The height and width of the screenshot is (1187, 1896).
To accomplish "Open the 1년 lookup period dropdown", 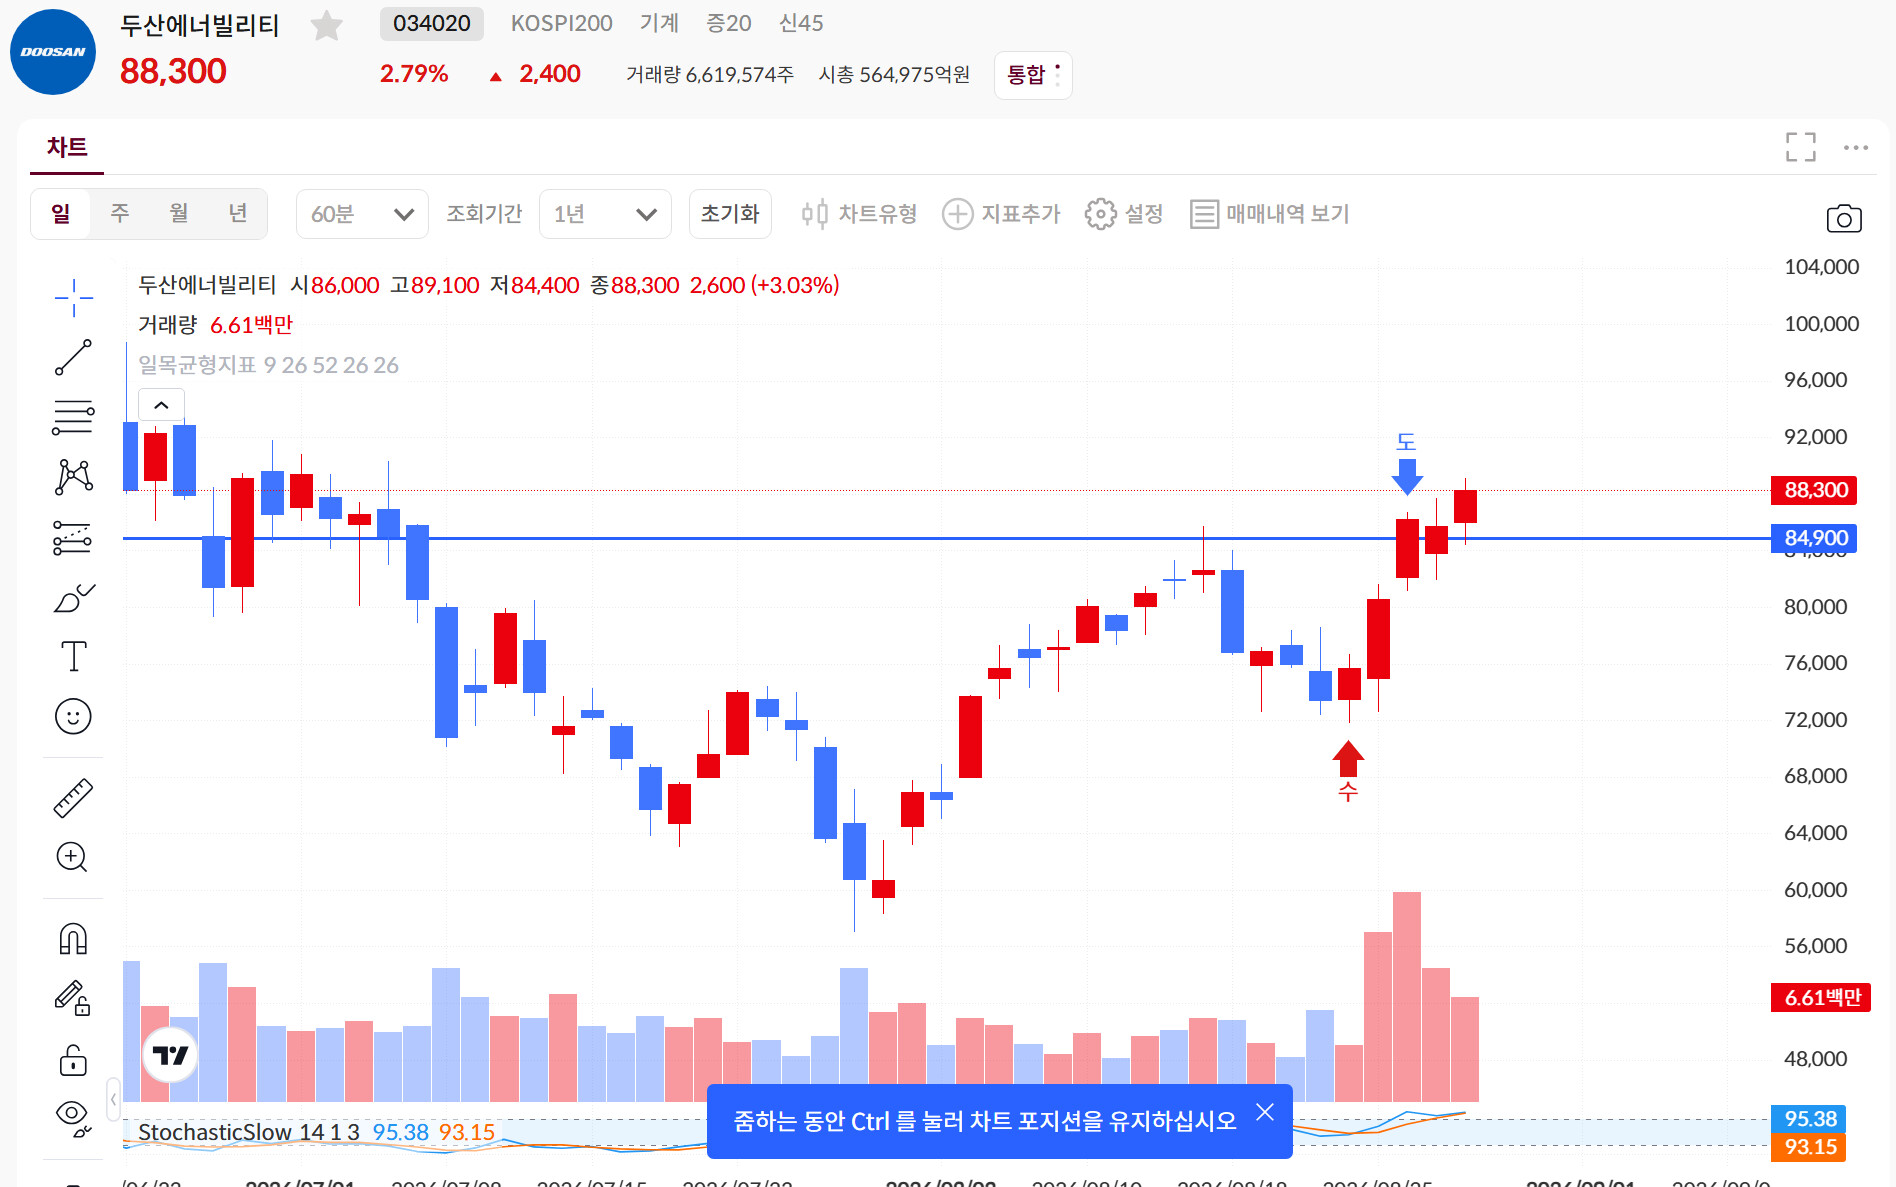I will pos(605,214).
